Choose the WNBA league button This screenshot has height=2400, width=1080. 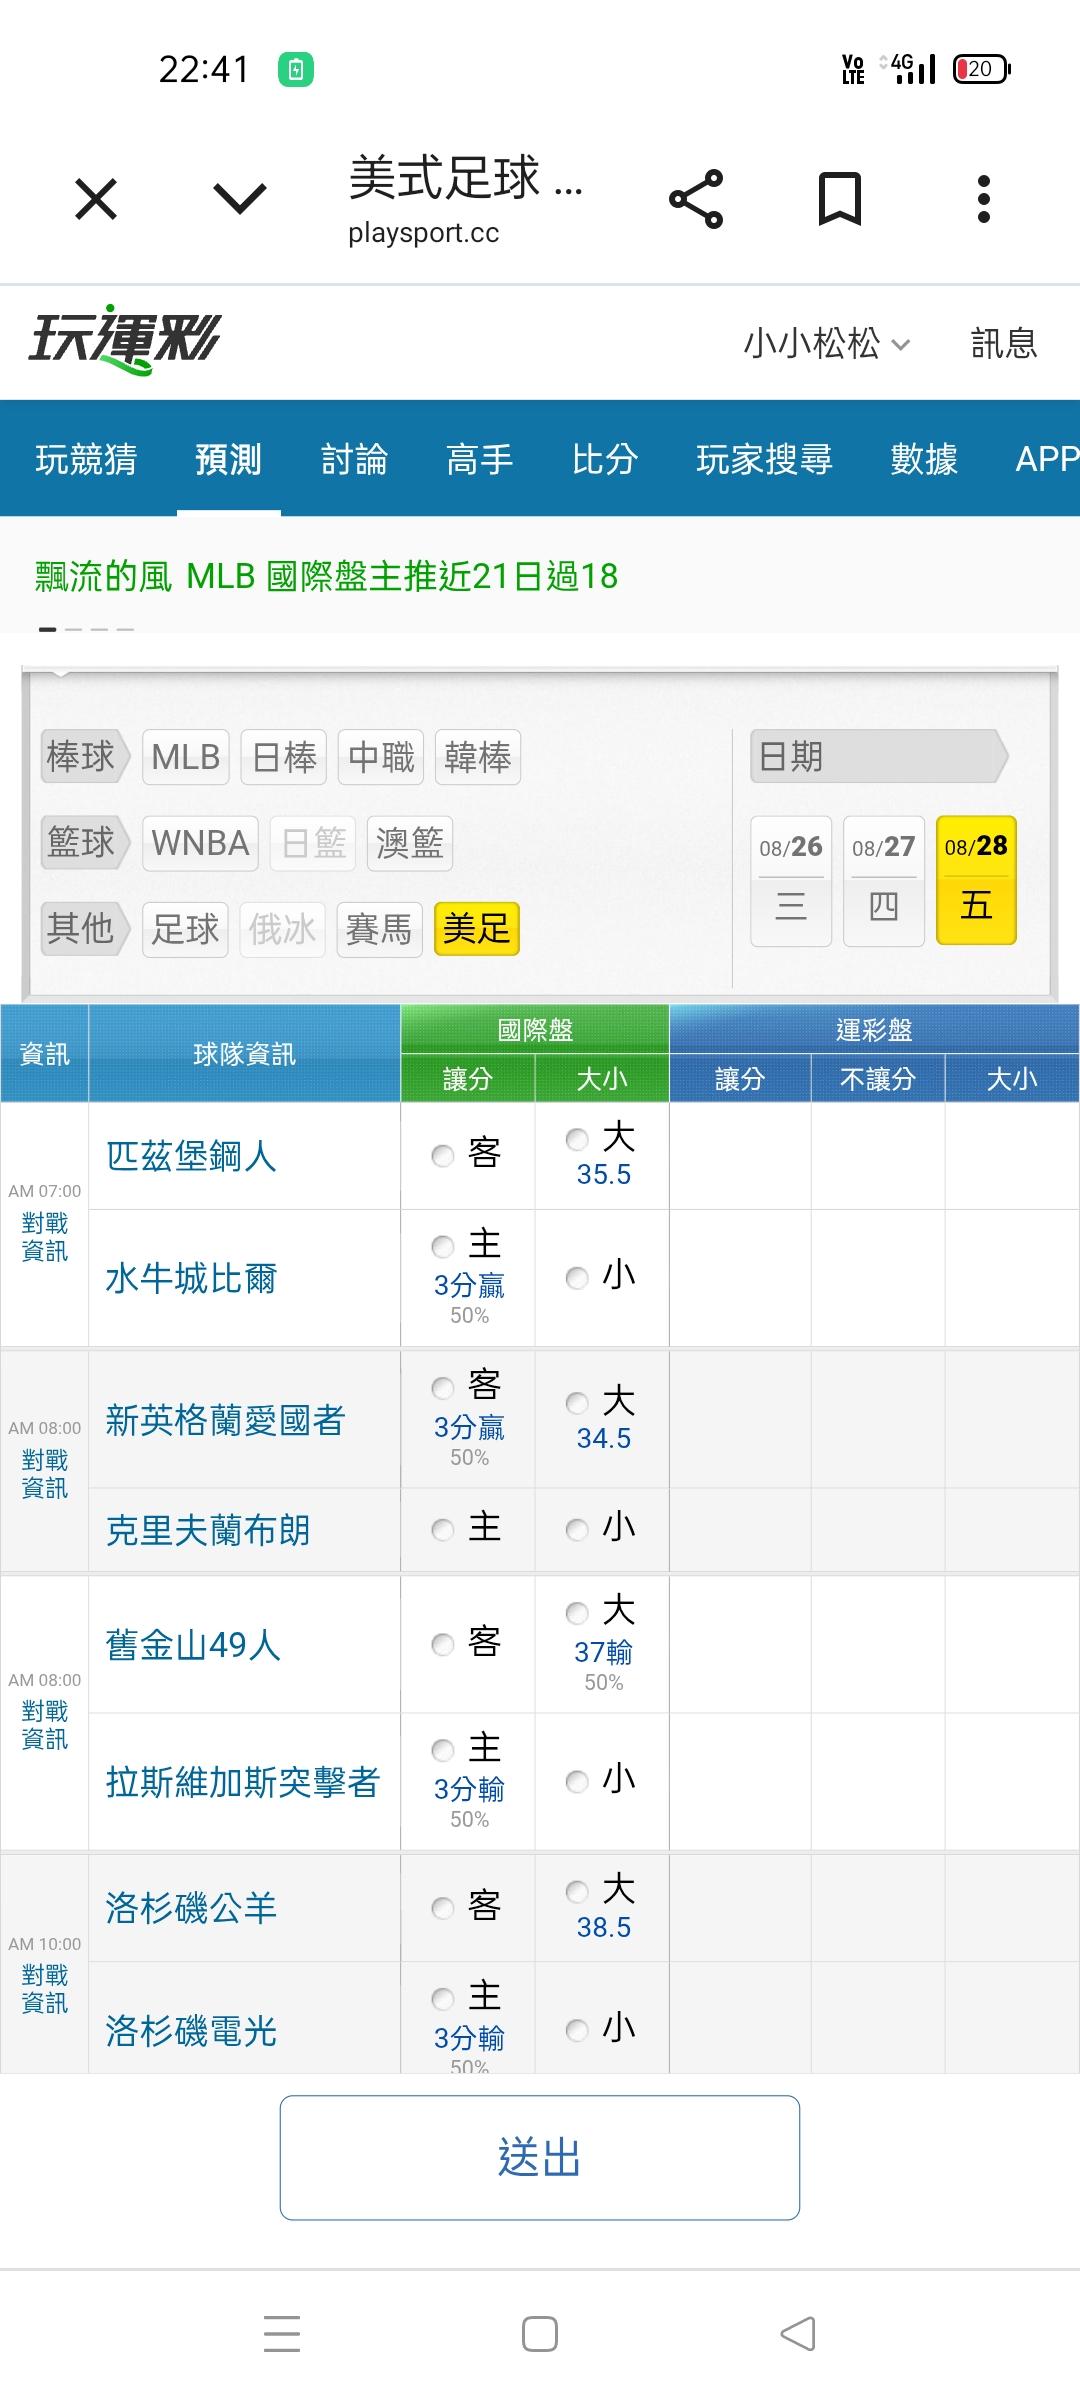coord(200,843)
